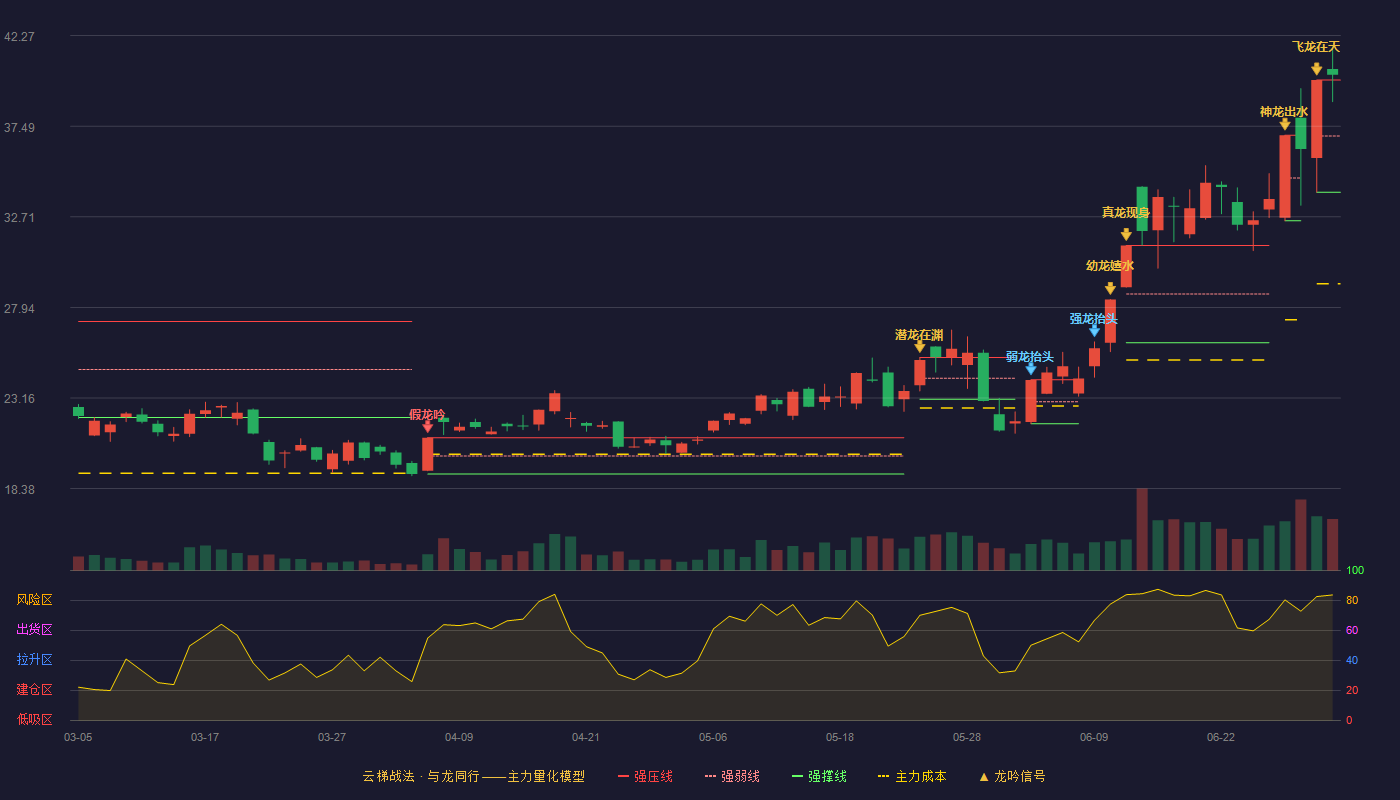Click the 40 indicator scale value
This screenshot has height=800, width=1400.
pos(1352,660)
